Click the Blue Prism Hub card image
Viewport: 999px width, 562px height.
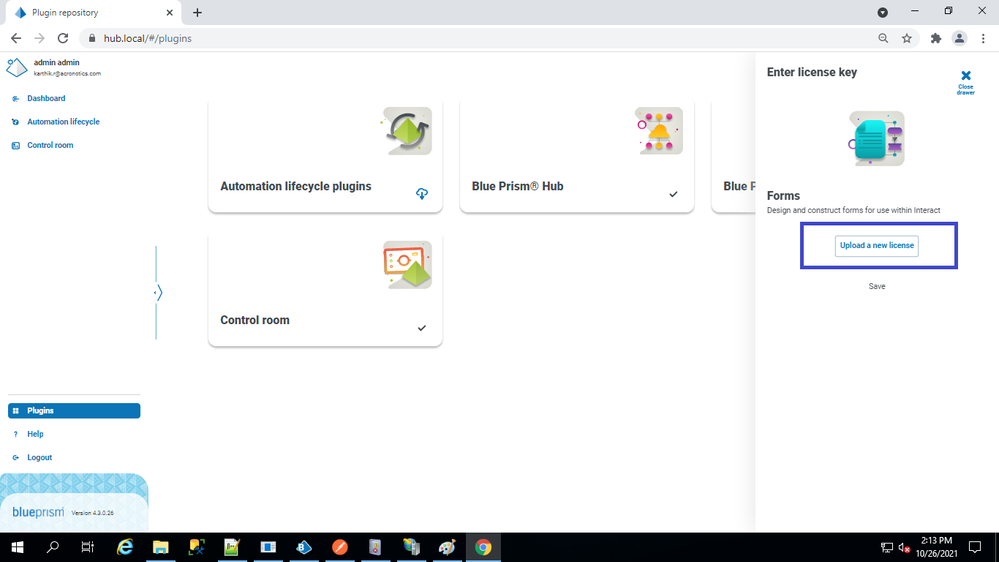pyautogui.click(x=658, y=131)
